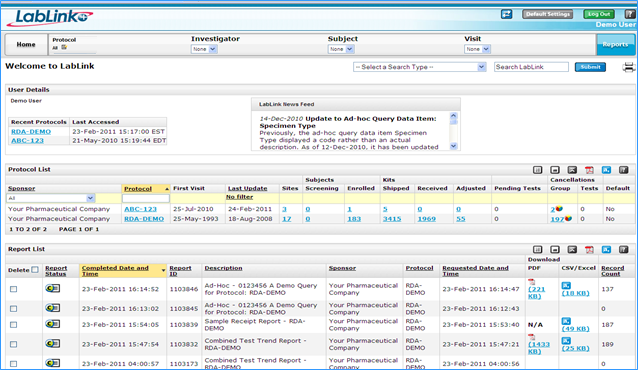Screen dimensions: 638x370
Task: Open column chooser icon in Protocol List
Action: pyautogui.click(x=537, y=170)
